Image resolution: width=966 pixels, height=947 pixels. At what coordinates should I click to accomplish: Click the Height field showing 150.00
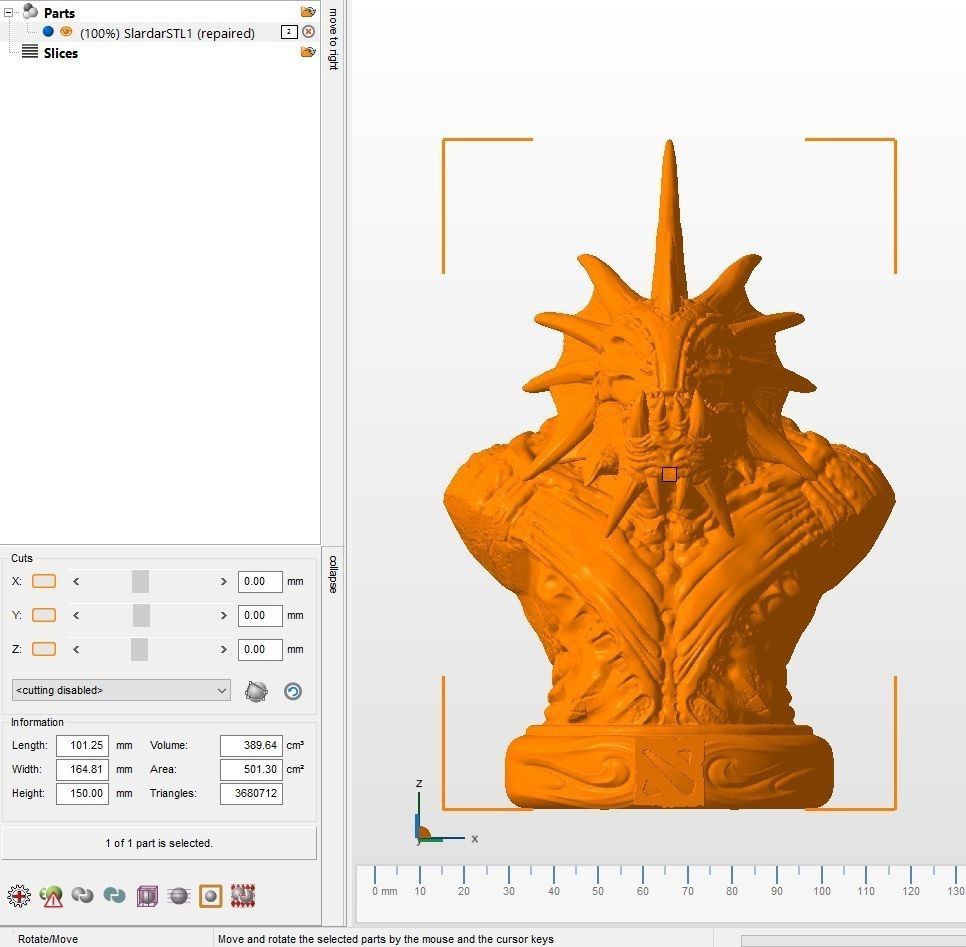pos(83,794)
